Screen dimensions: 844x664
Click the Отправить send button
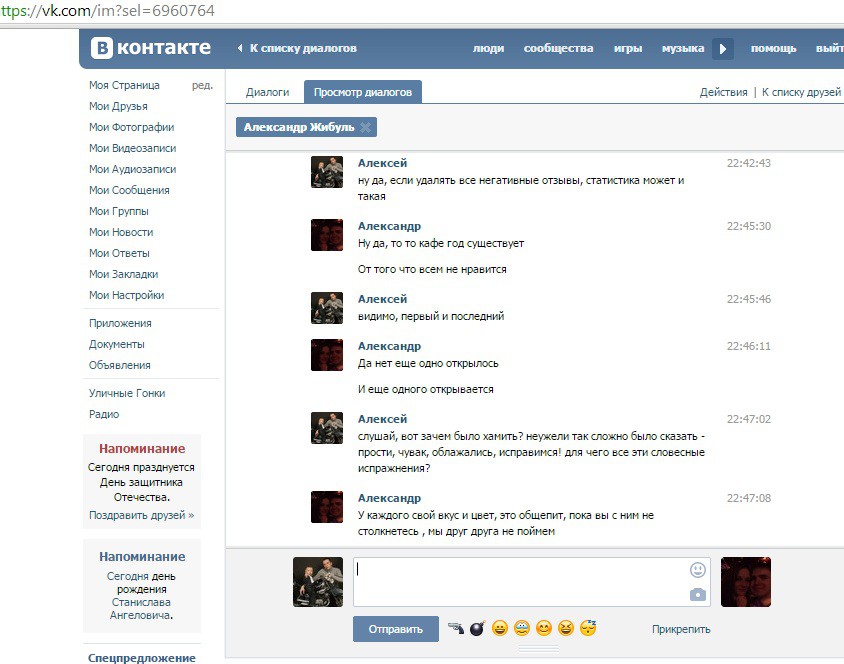click(x=395, y=629)
